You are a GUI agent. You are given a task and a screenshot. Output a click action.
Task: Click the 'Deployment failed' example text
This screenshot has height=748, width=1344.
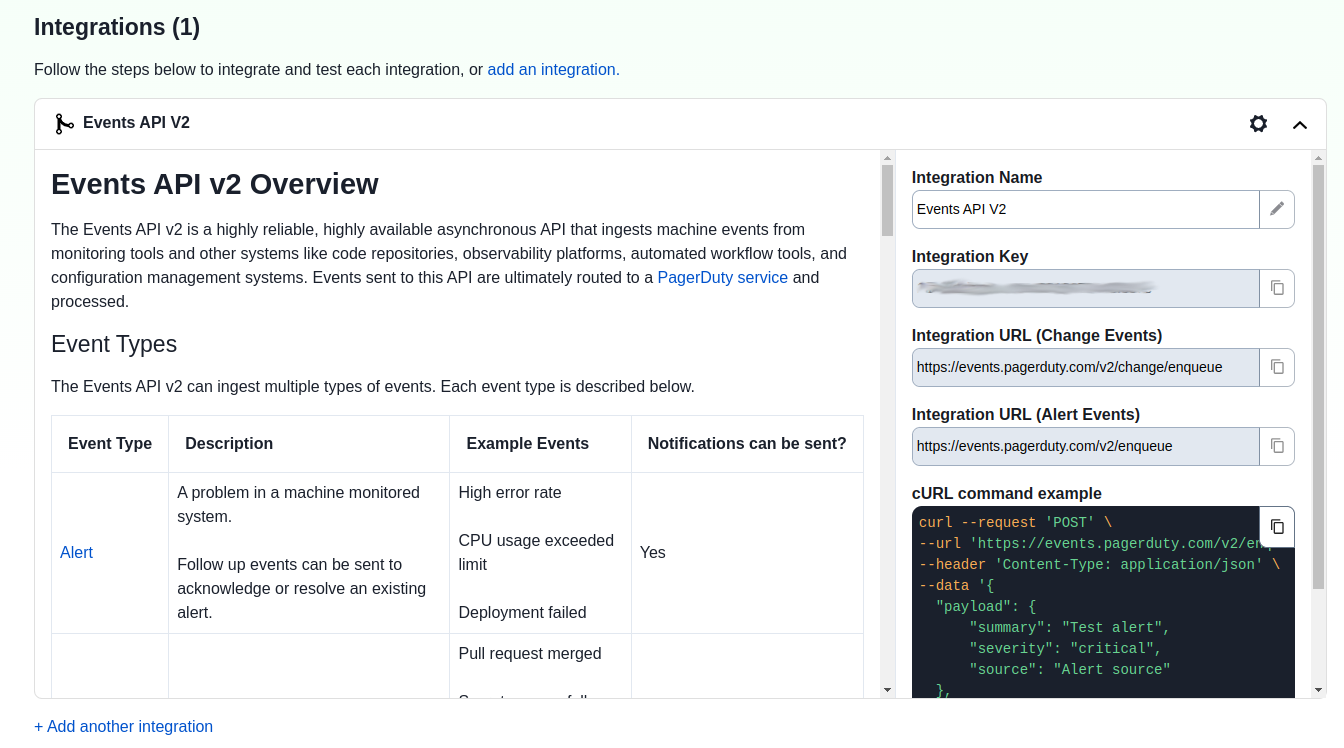pos(522,613)
